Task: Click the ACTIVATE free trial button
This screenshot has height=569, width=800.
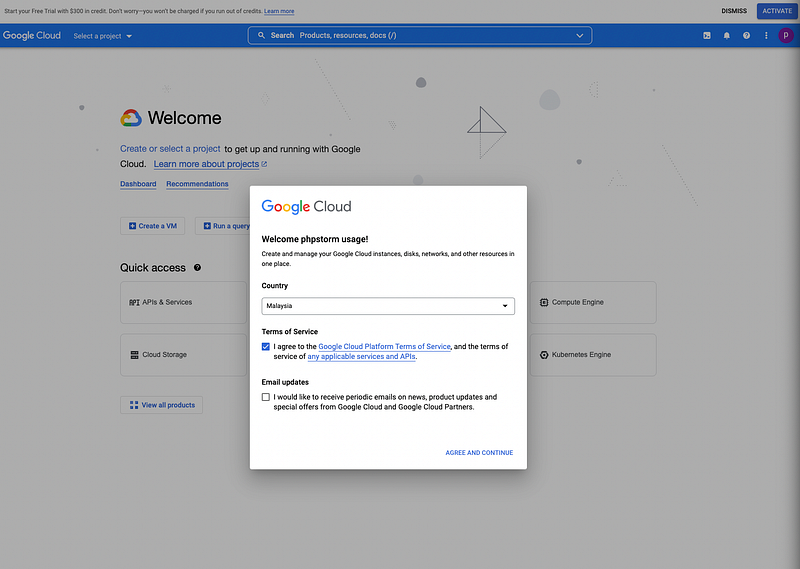Action: [x=777, y=11]
